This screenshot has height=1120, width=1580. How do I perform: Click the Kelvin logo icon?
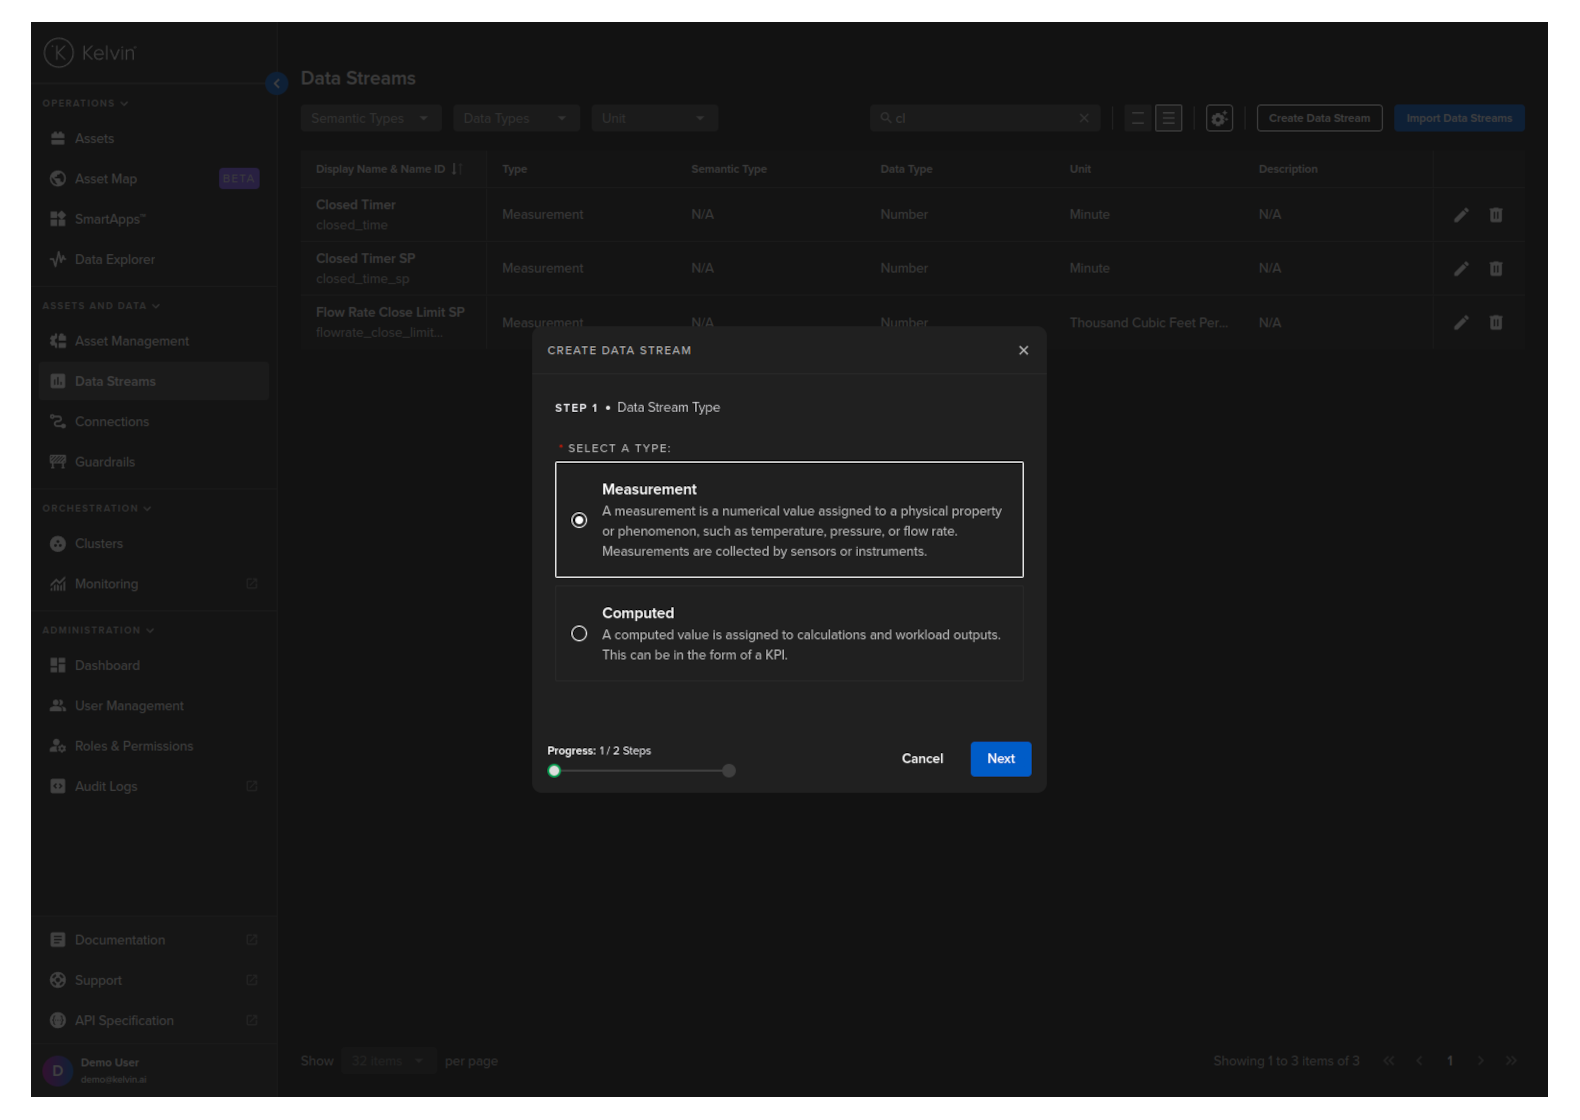(x=59, y=53)
